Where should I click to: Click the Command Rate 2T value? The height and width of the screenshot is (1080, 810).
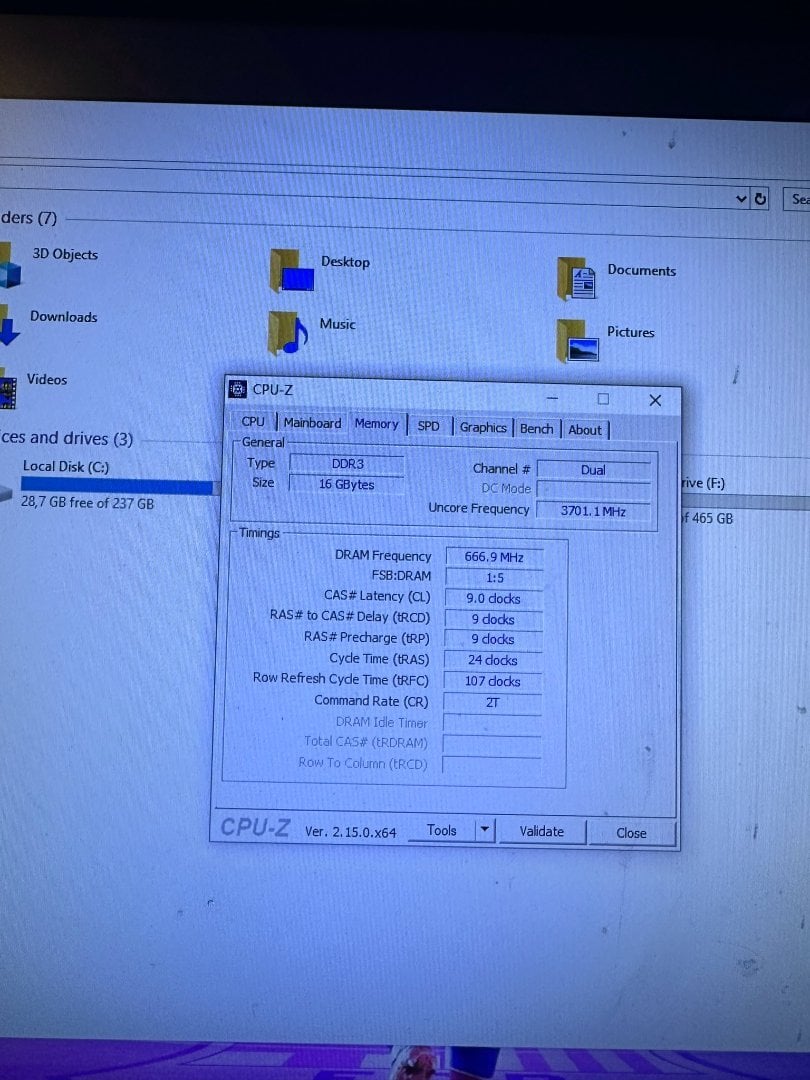(492, 703)
